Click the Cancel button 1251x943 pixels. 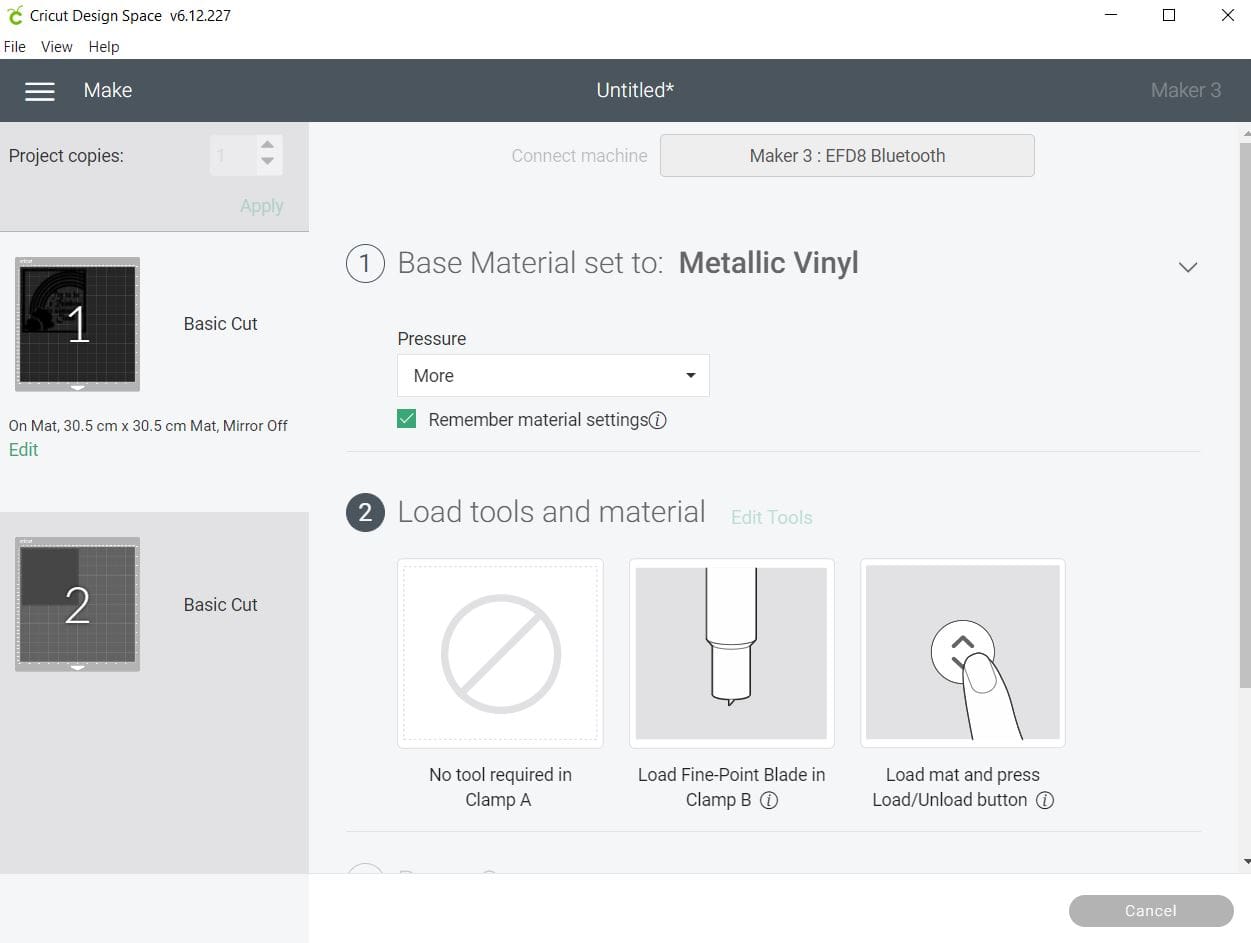(x=1151, y=911)
